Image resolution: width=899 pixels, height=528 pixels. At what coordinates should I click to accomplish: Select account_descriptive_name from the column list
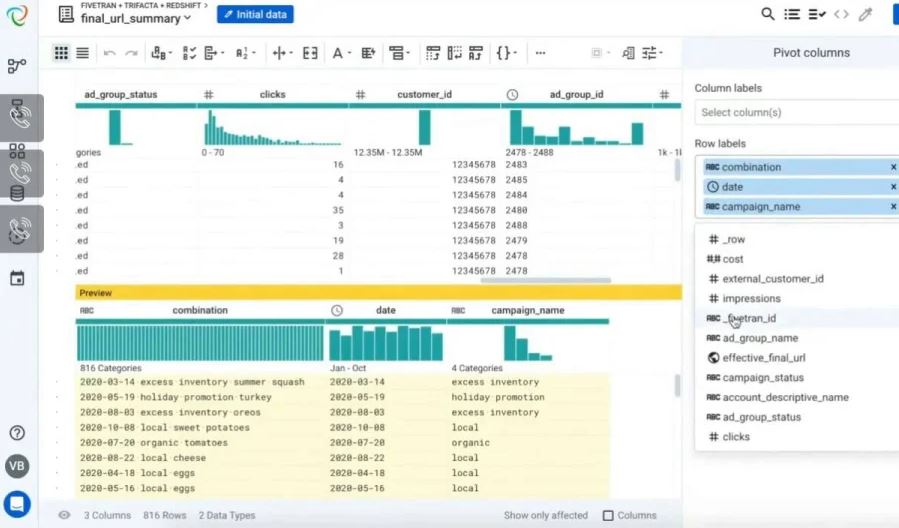797,397
